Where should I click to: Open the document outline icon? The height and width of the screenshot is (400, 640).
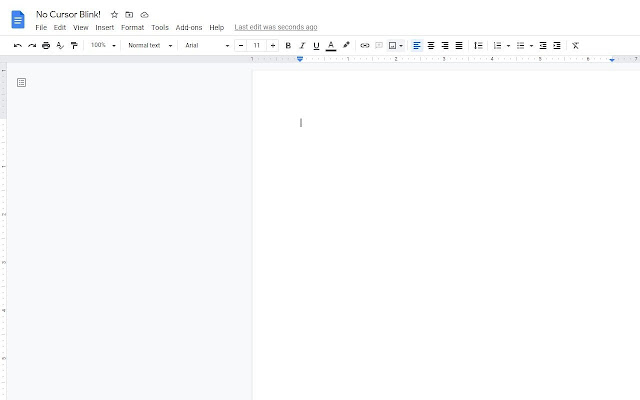[x=22, y=82]
